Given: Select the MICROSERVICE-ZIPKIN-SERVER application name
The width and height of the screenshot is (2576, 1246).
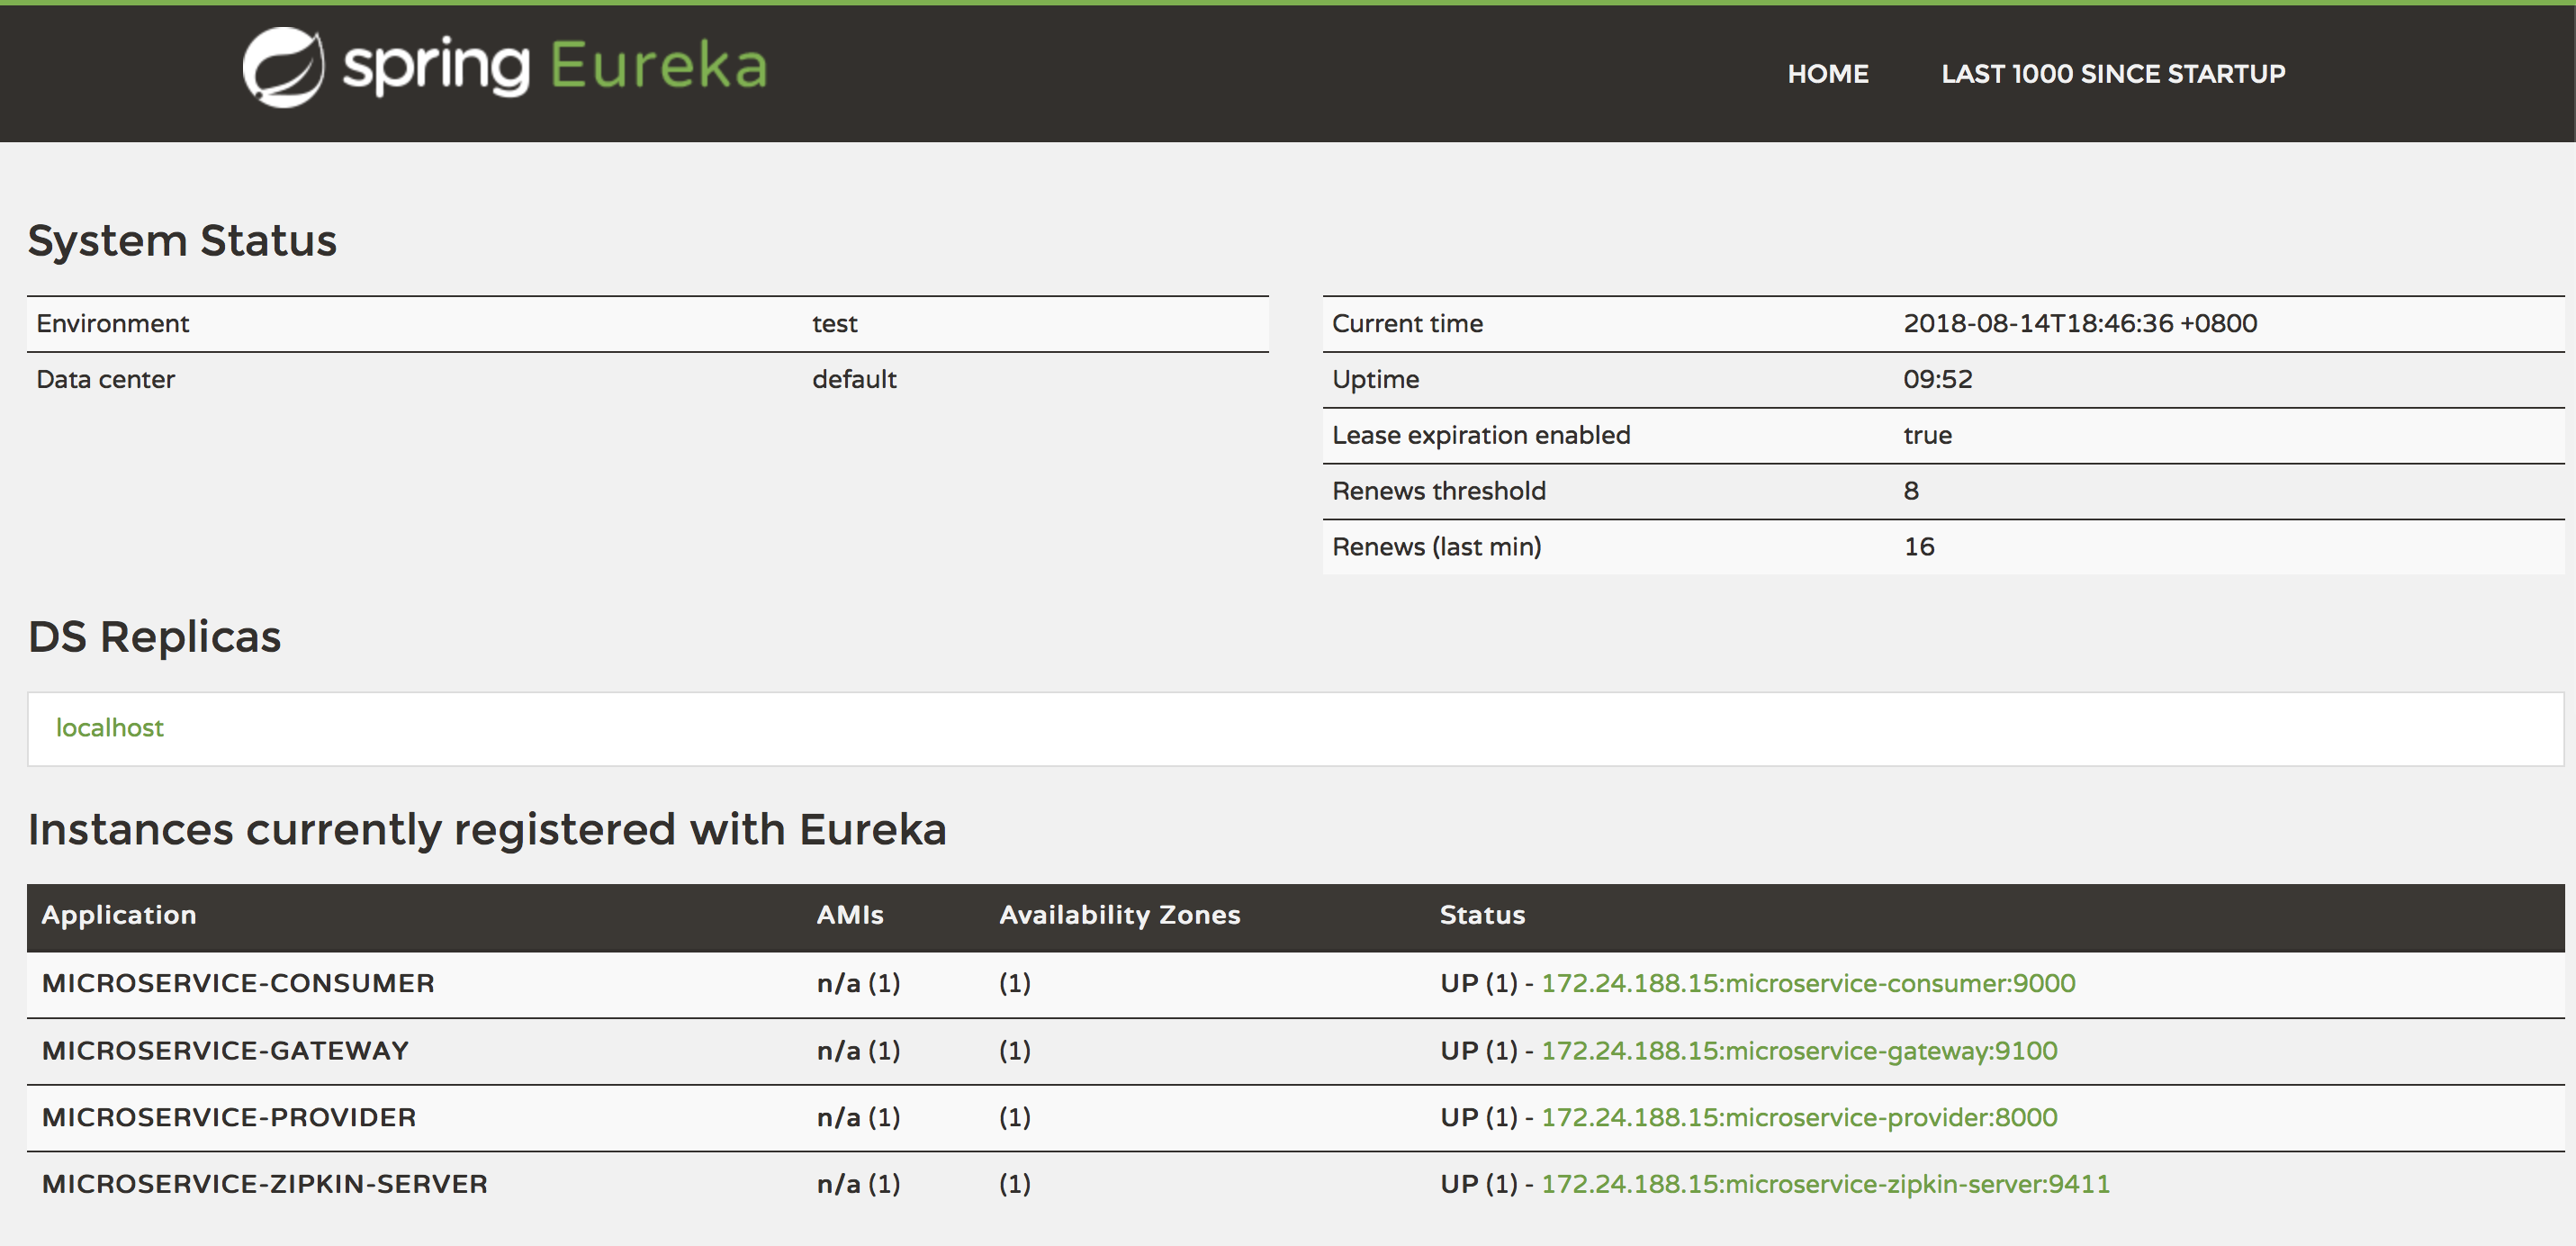Looking at the screenshot, I should (x=265, y=1184).
